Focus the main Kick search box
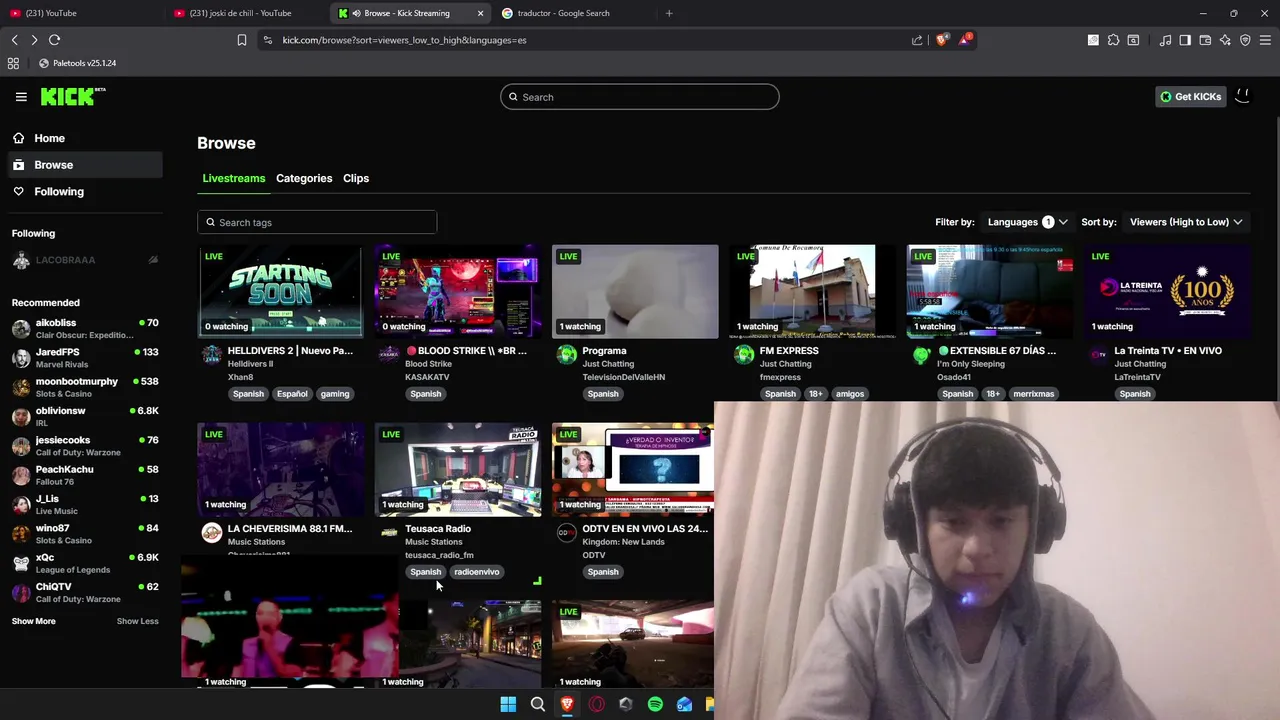Screen dimensions: 1280x720 click(640, 97)
